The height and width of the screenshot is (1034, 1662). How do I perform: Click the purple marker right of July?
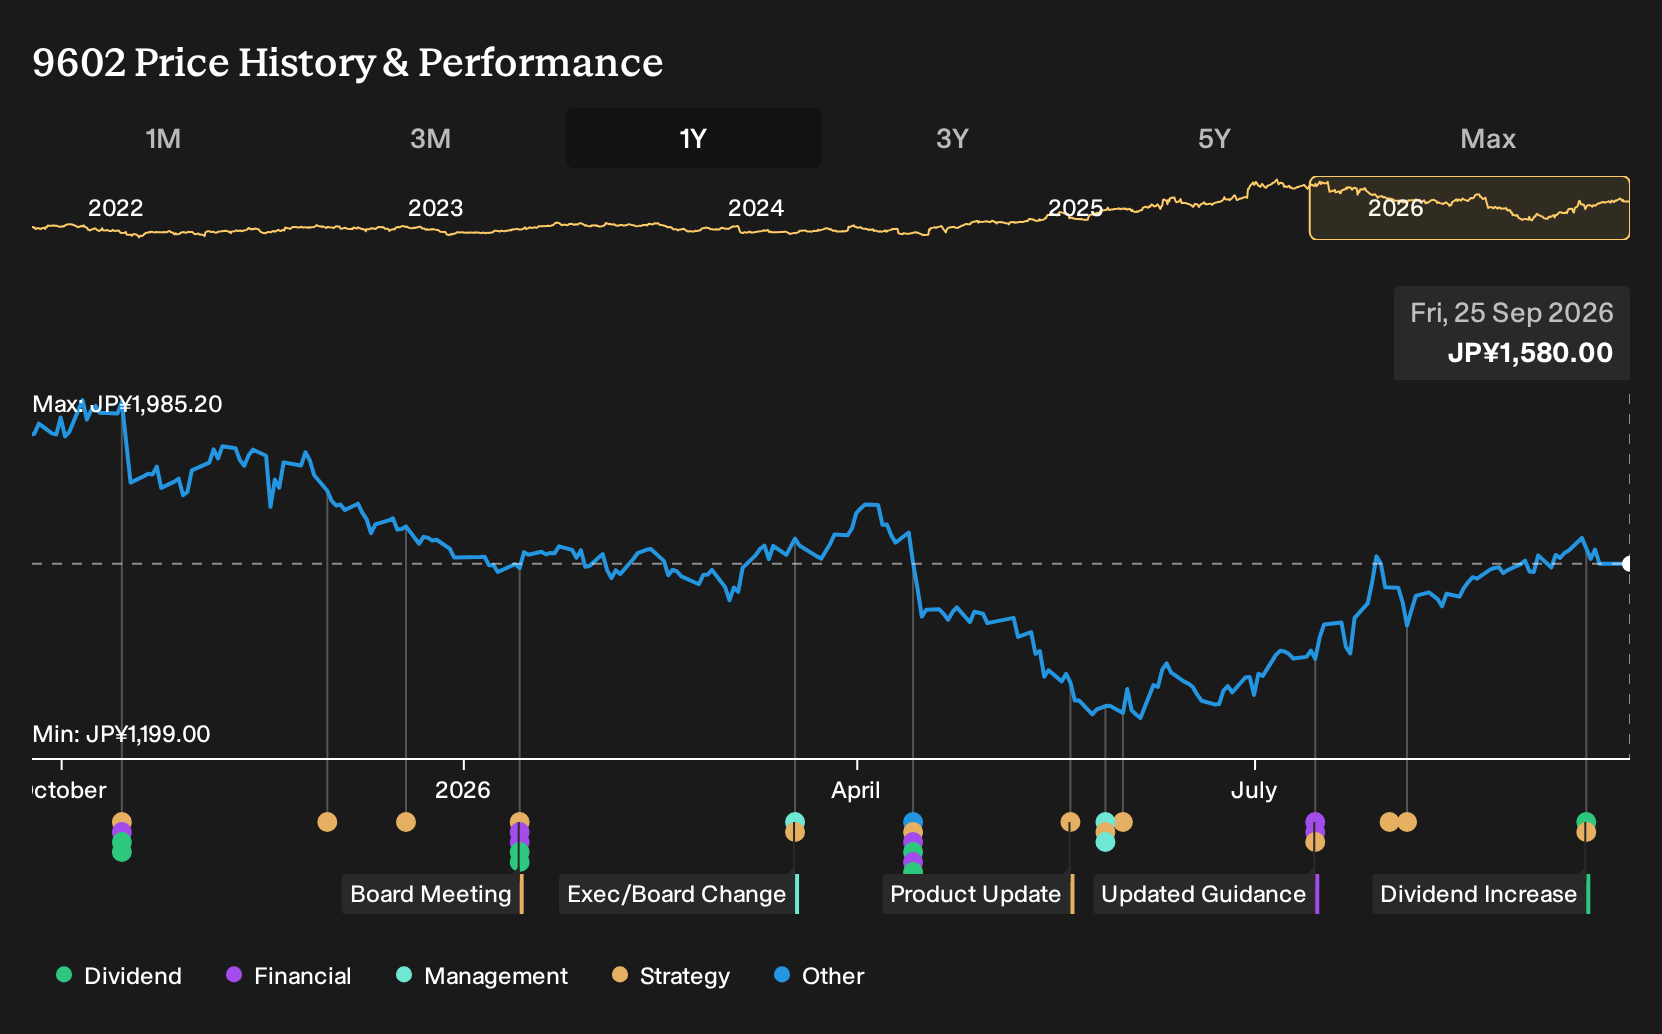coord(1315,822)
